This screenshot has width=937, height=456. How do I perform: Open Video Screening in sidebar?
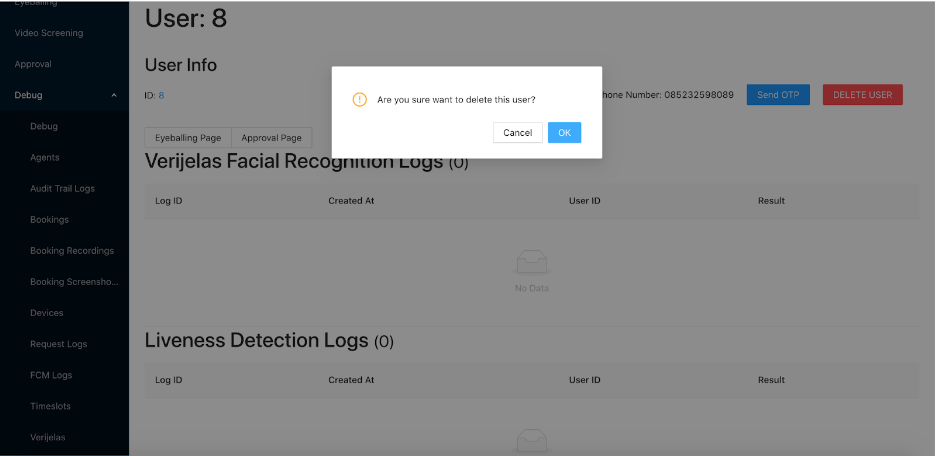[x=49, y=33]
